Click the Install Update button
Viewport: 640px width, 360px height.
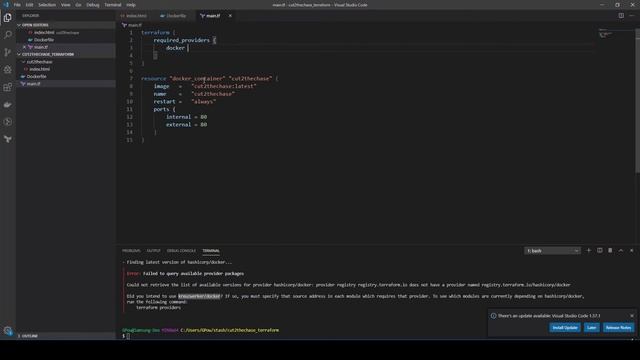tap(565, 327)
